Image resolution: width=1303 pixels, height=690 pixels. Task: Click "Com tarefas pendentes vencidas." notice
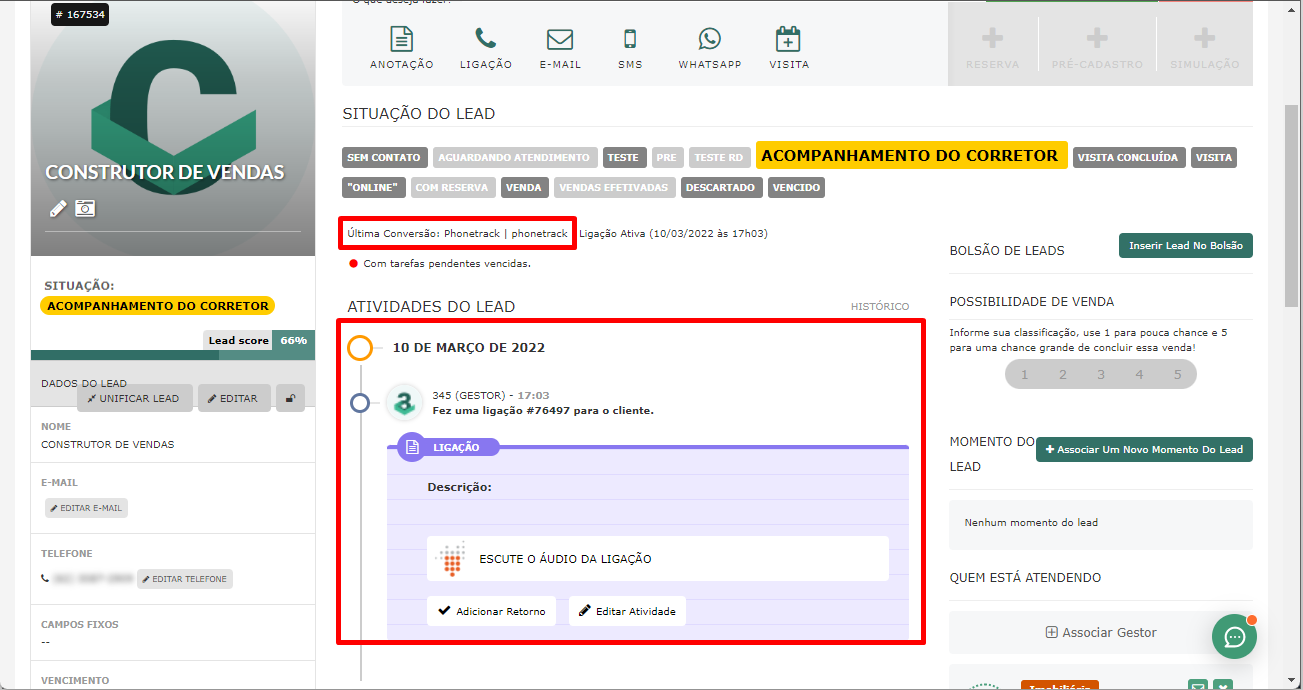click(447, 264)
